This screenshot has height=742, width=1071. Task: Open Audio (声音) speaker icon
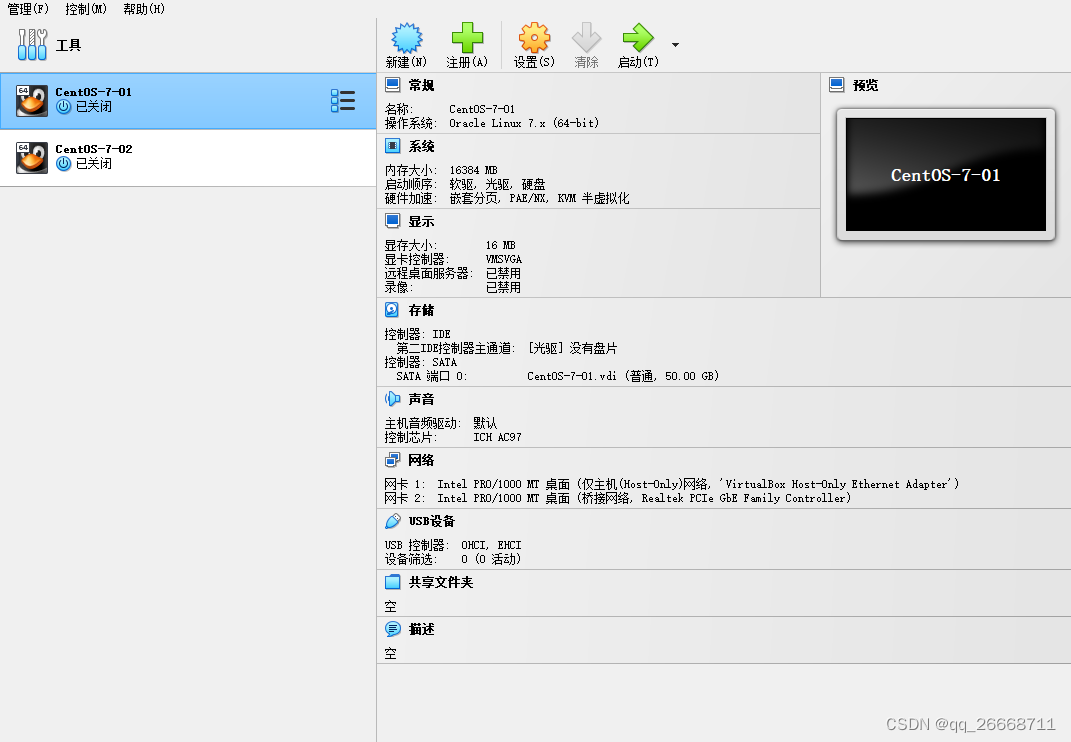pyautogui.click(x=393, y=399)
